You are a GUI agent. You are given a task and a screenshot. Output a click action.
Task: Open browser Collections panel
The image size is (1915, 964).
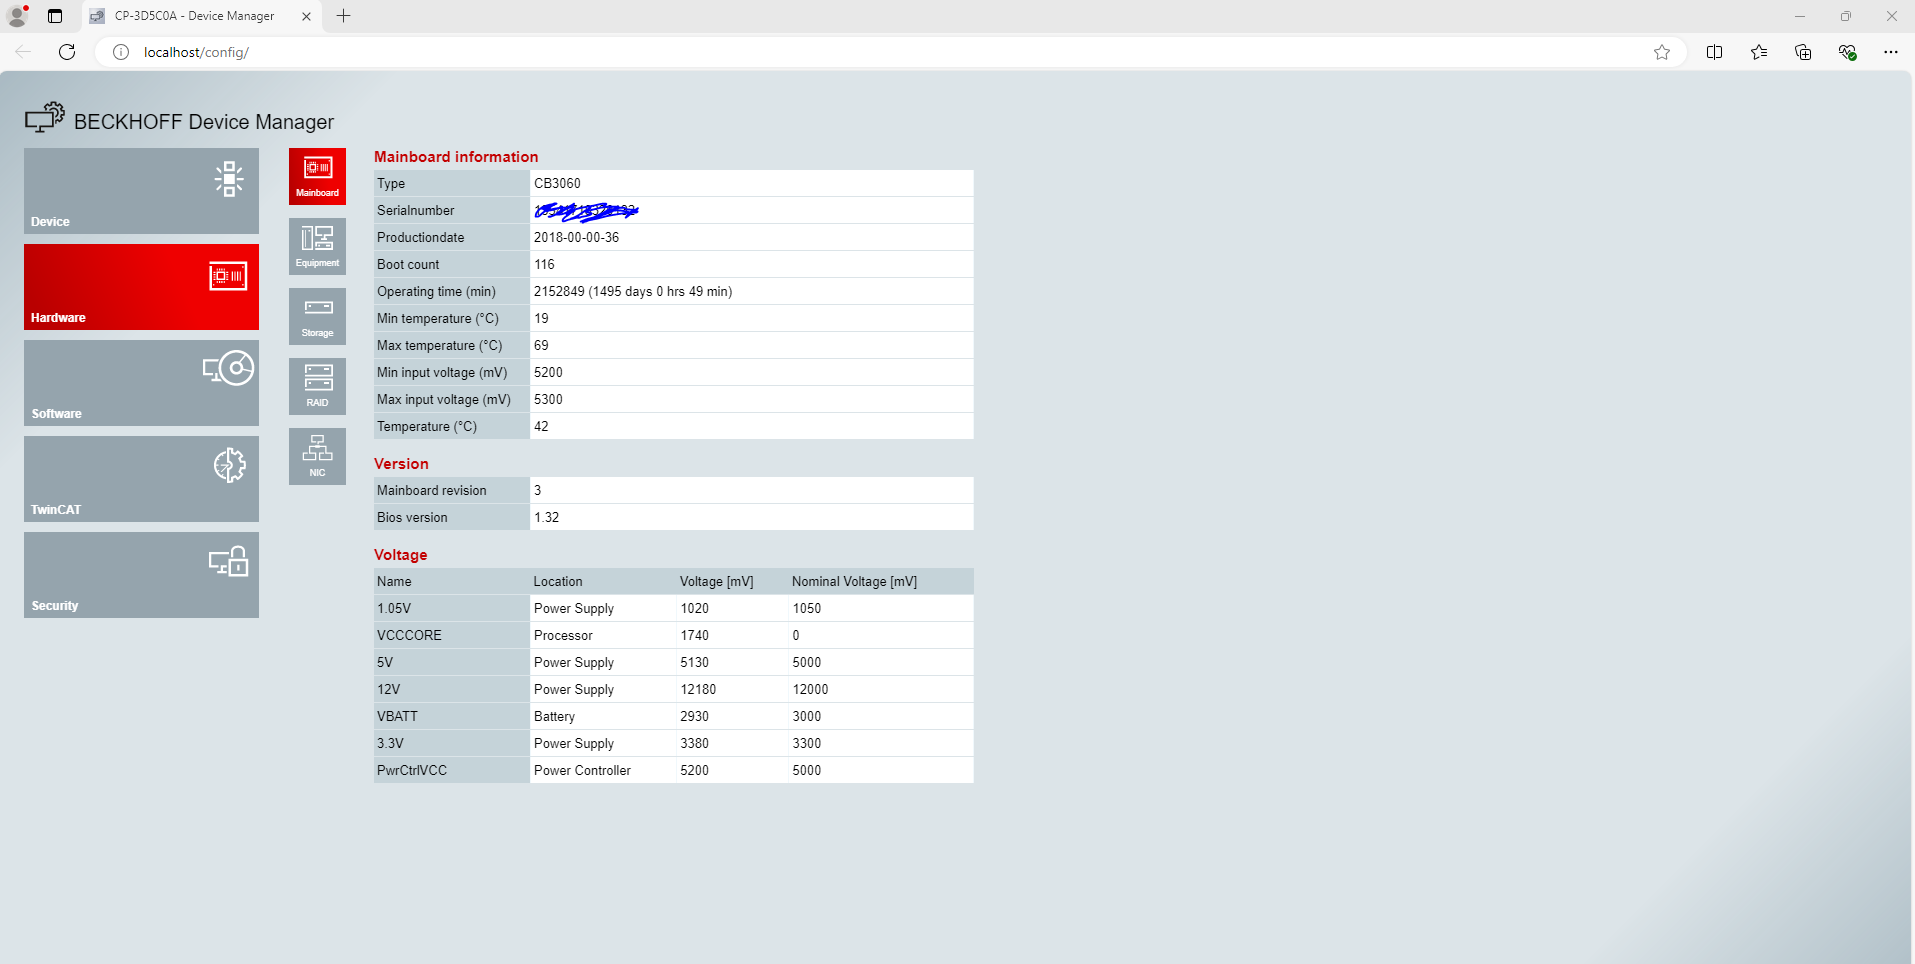tap(1803, 52)
